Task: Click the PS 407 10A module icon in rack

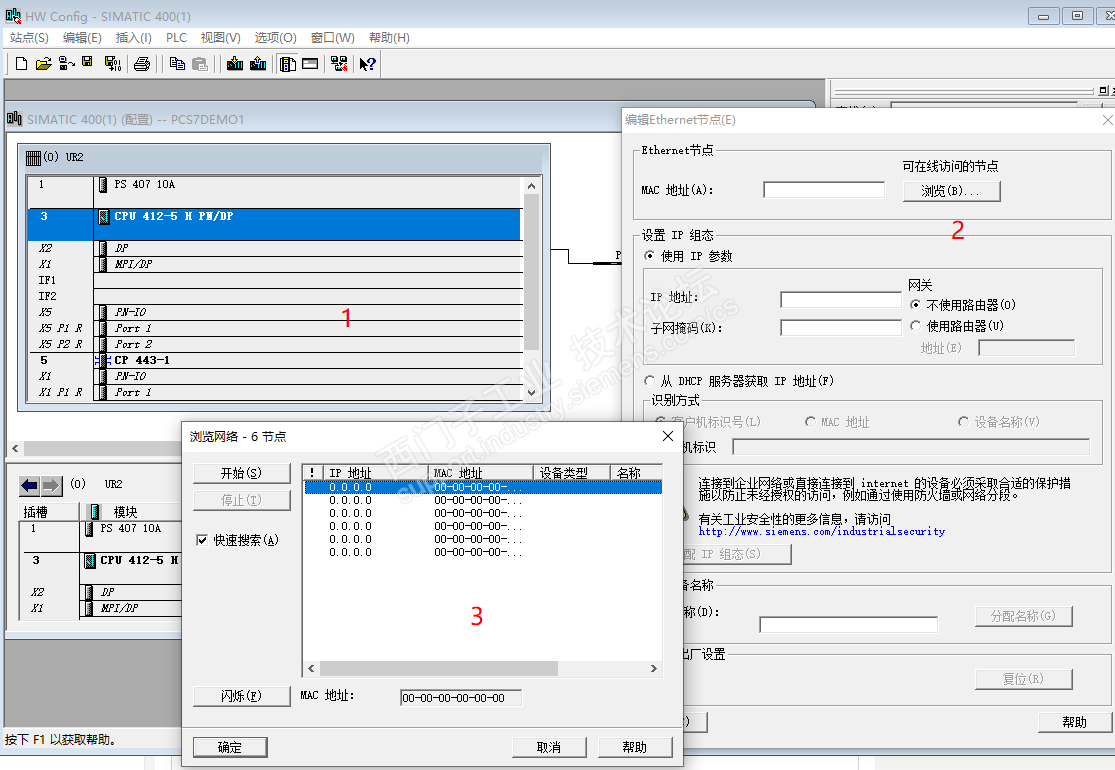Action: (x=104, y=185)
